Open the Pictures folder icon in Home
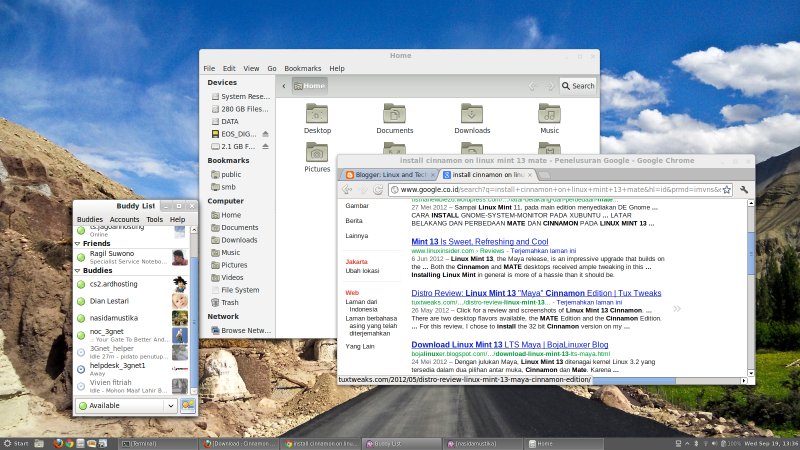This screenshot has width=800, height=450. tap(317, 157)
